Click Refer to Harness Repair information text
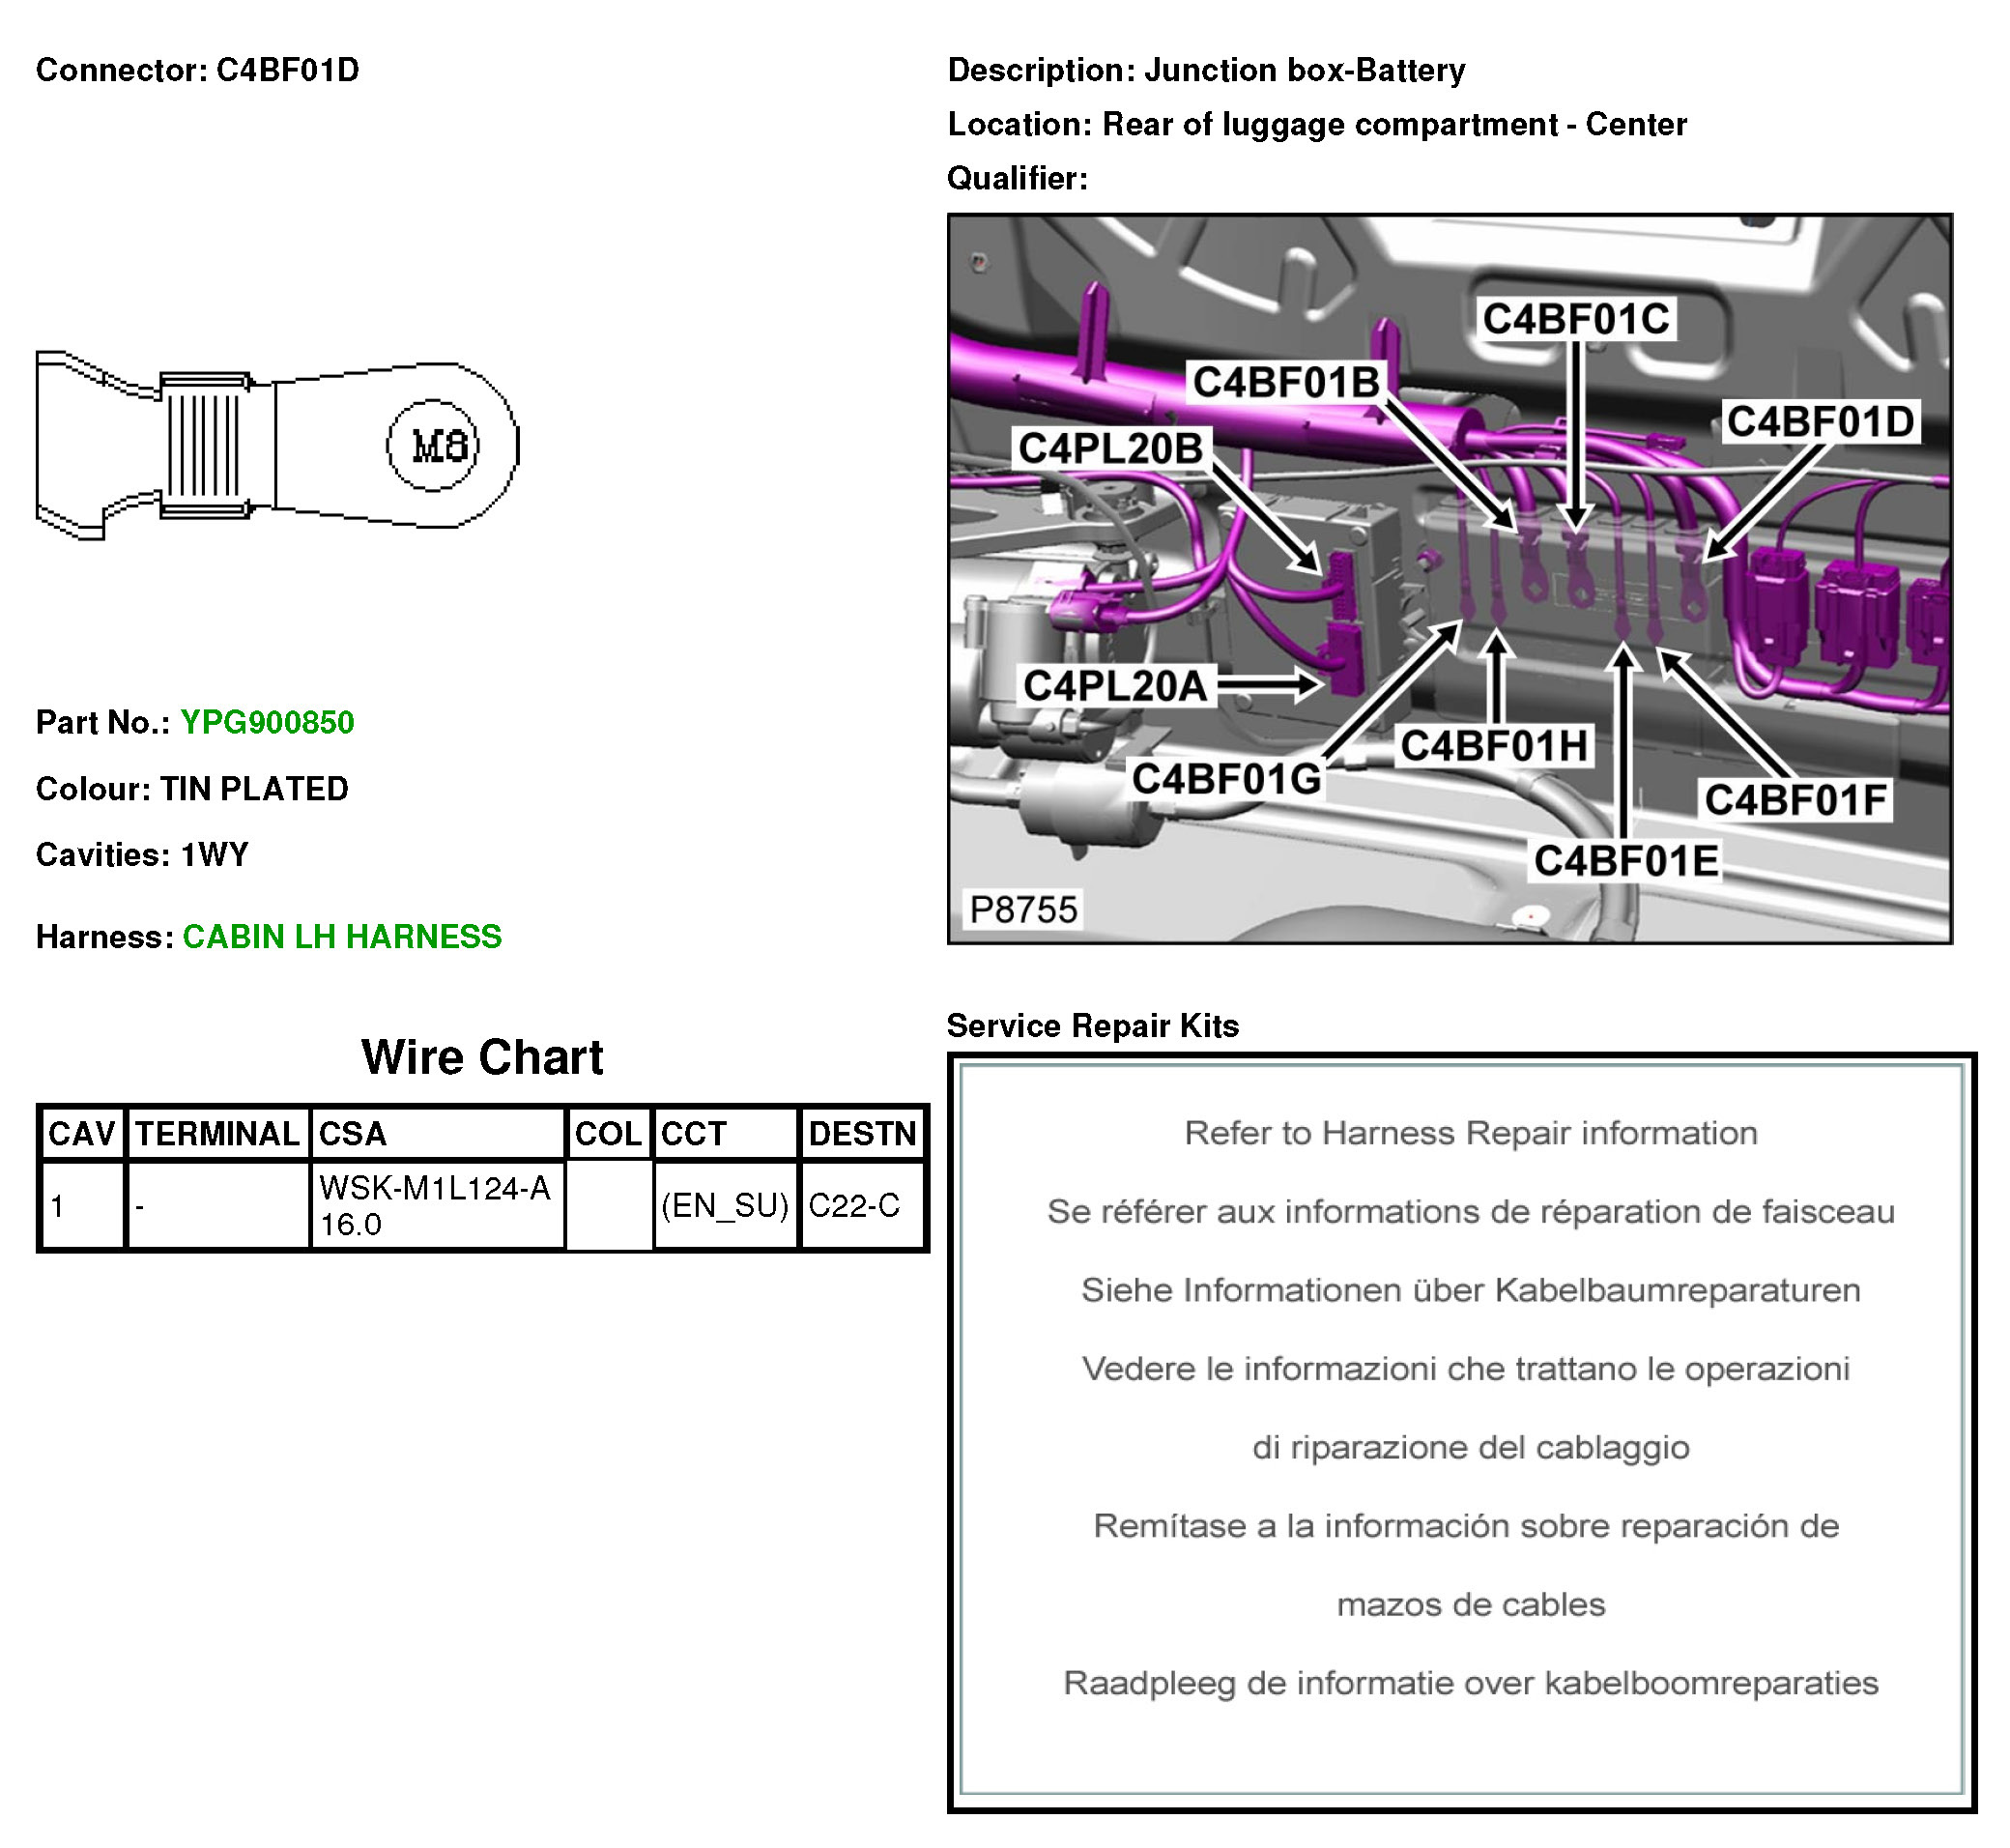2010x1848 pixels. tap(1471, 1134)
